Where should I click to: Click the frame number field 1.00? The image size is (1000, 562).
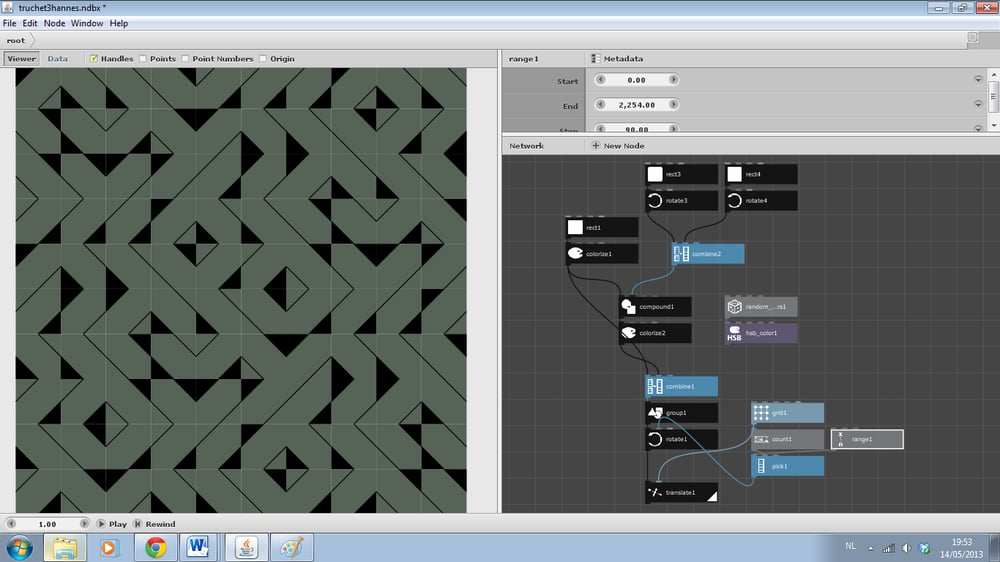tap(47, 524)
